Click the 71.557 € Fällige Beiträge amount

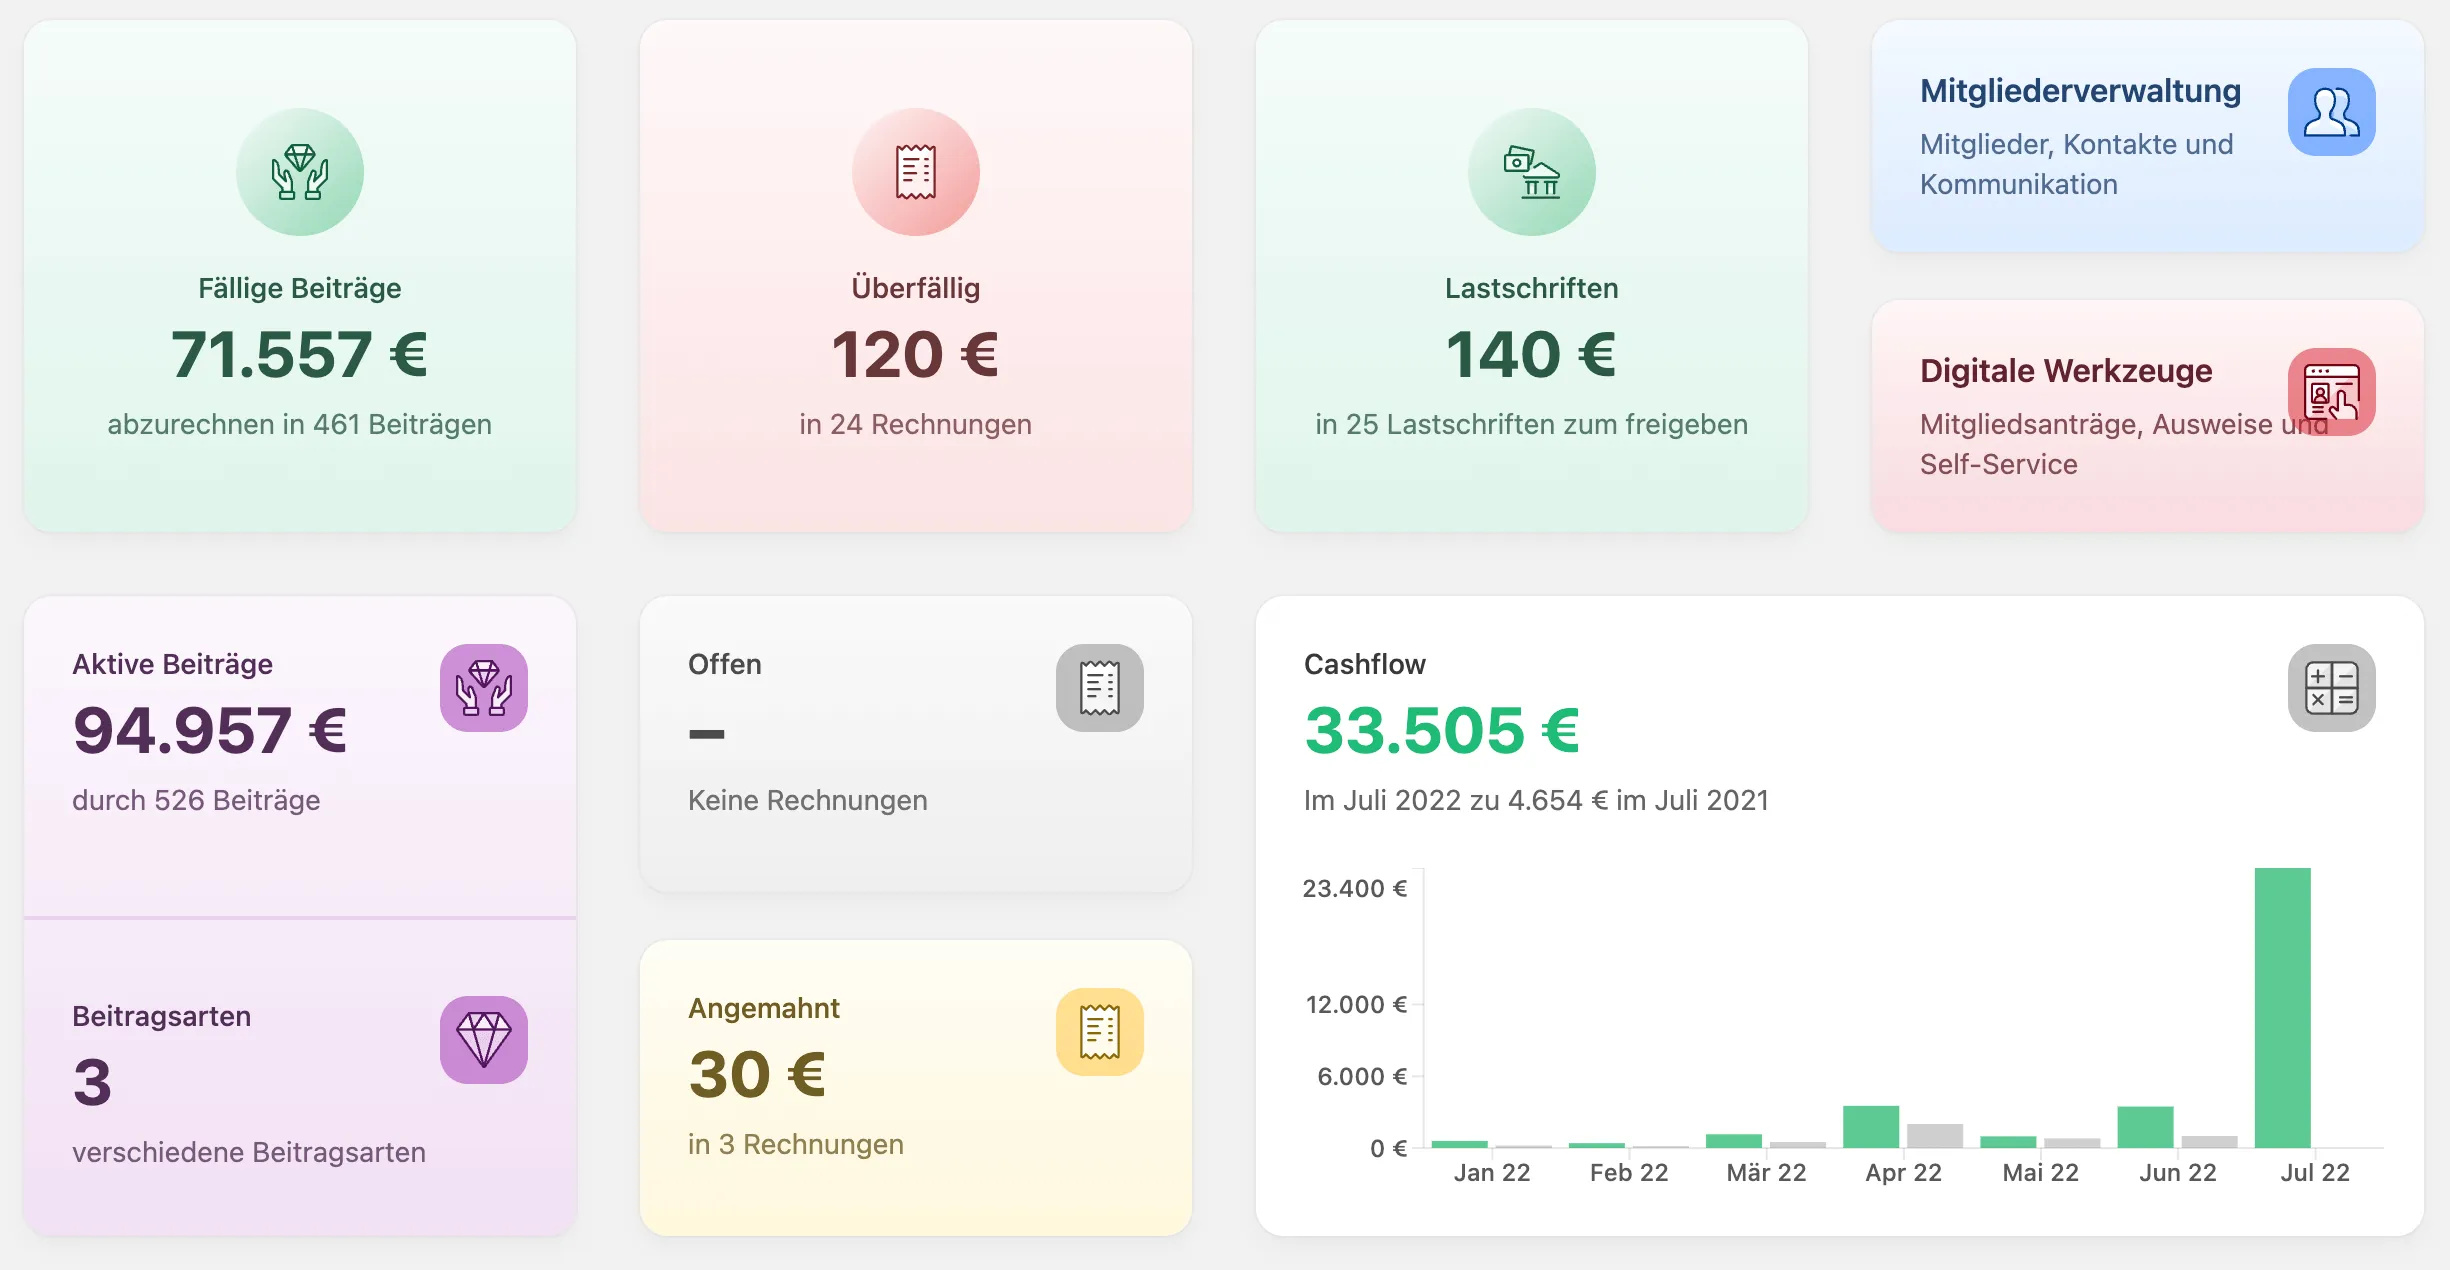tap(300, 355)
